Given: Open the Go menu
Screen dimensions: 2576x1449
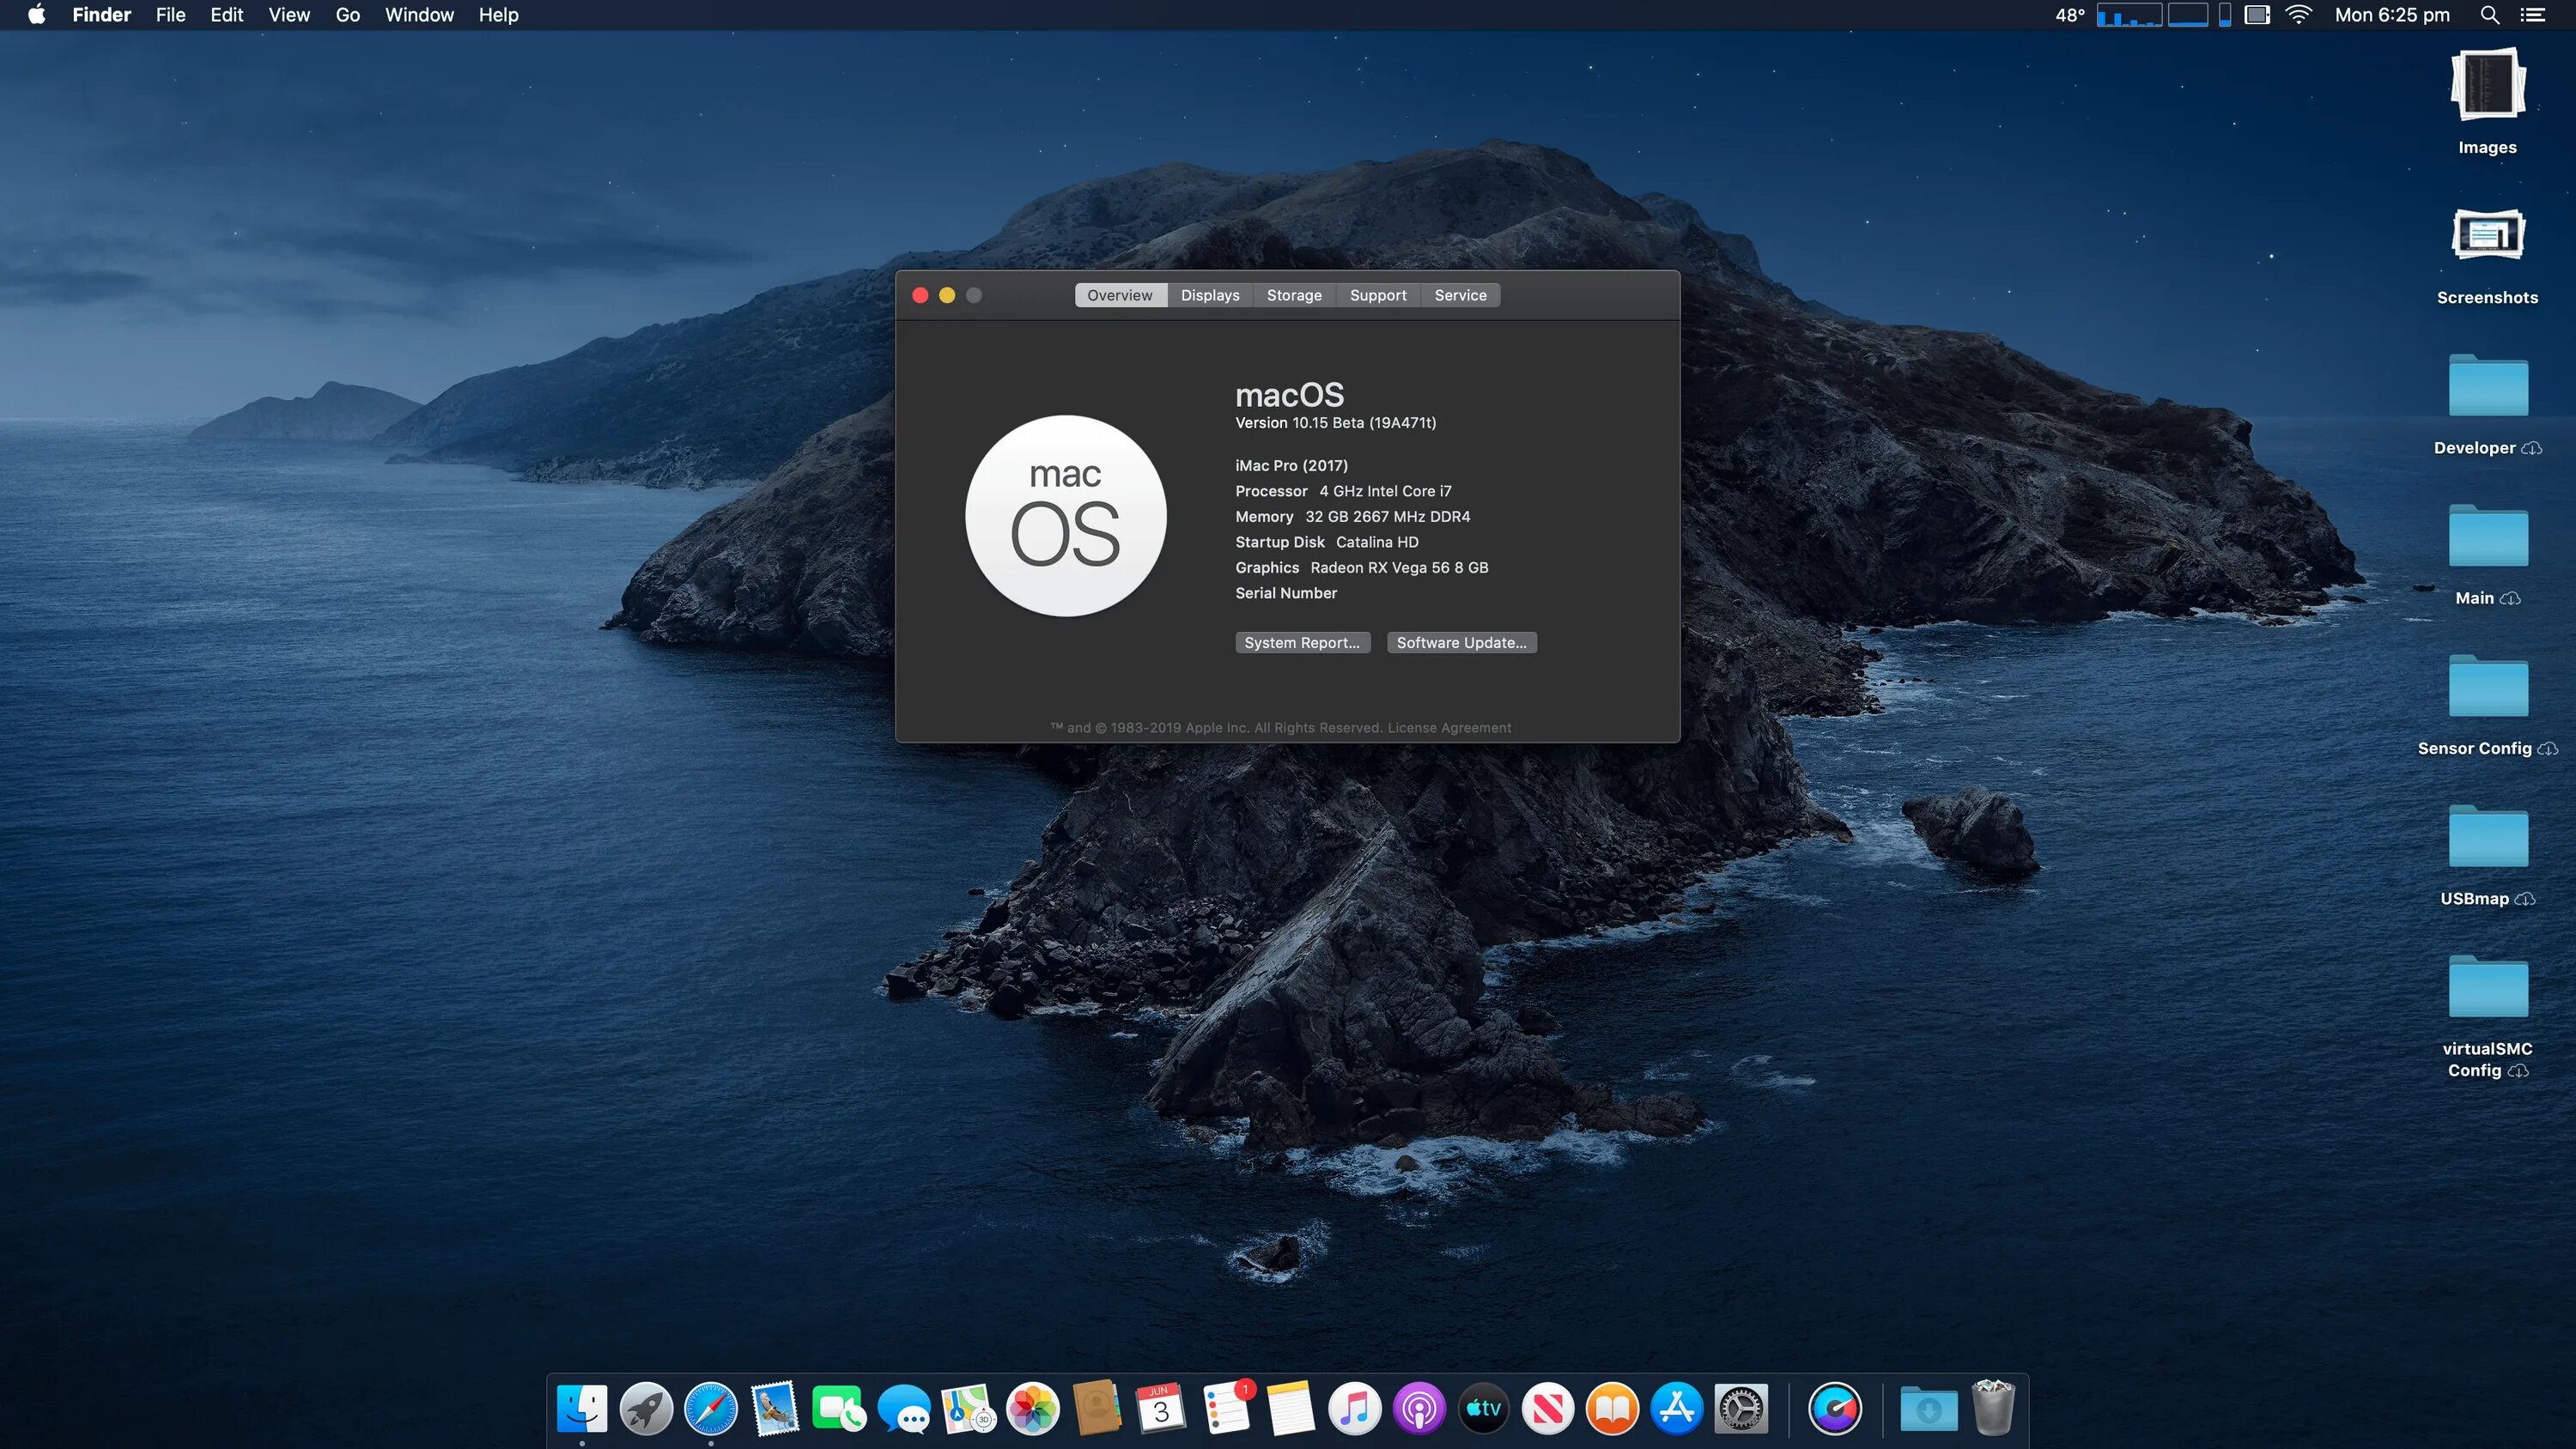Looking at the screenshot, I should [347, 15].
